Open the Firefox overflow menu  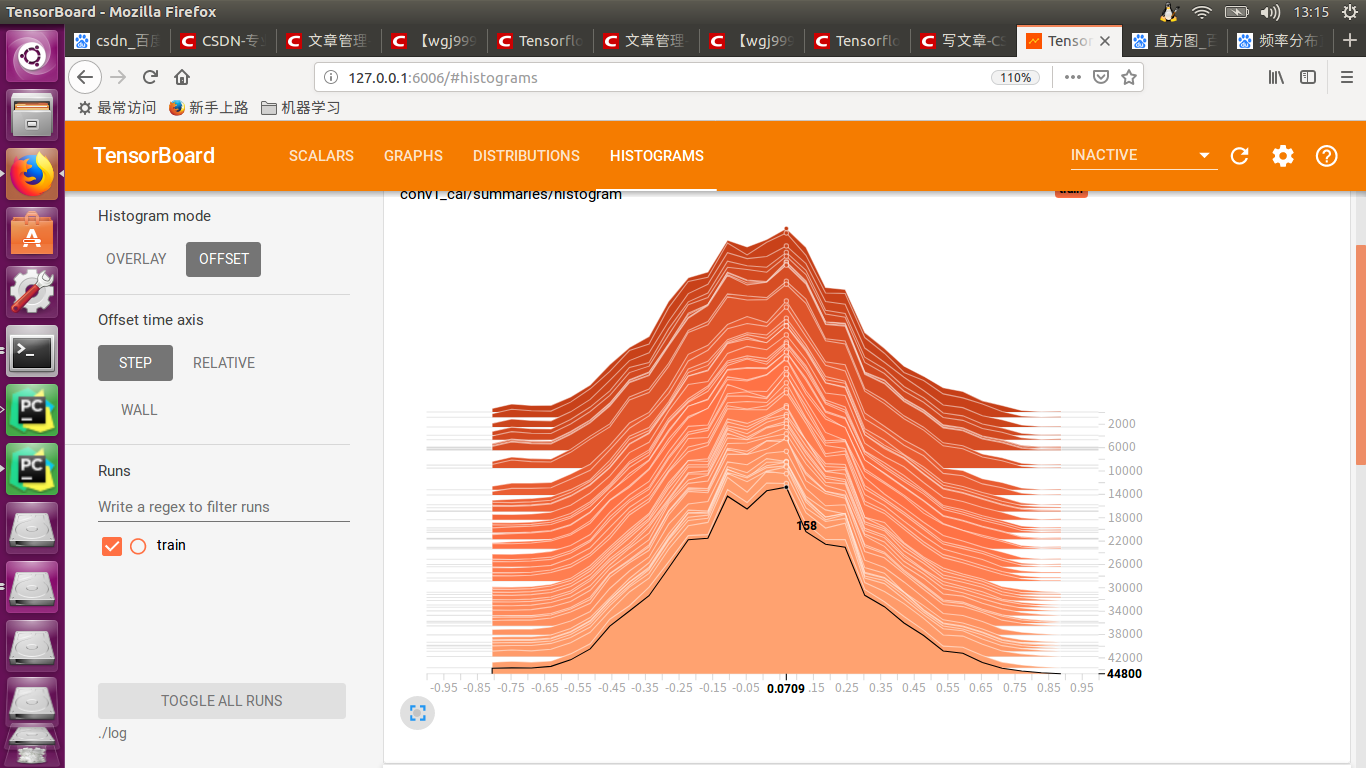pos(1072,77)
